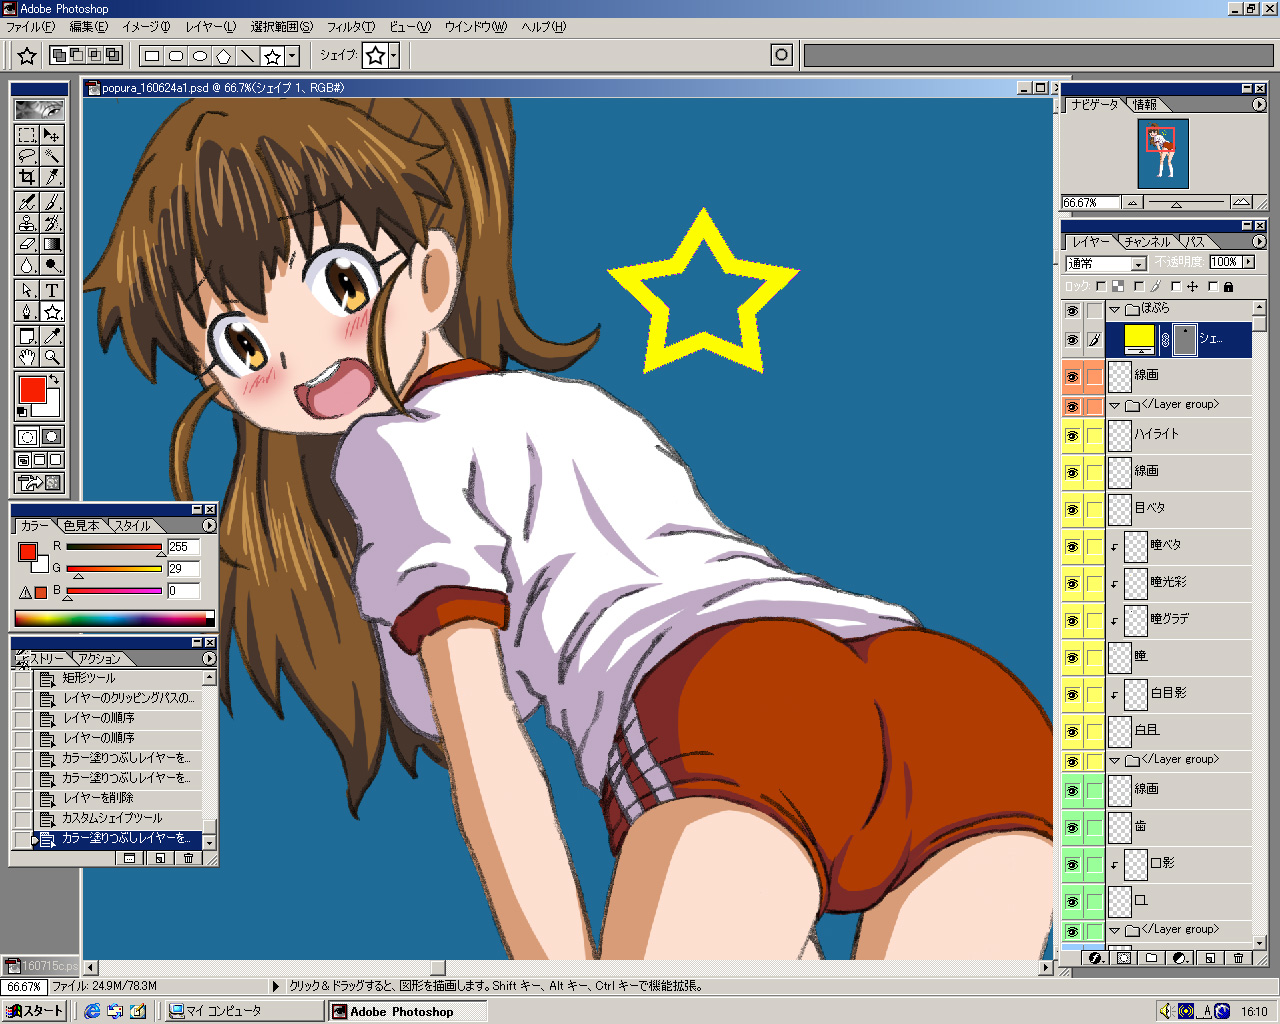The height and width of the screenshot is (1024, 1280).
Task: Select the Crop tool
Action: tap(27, 177)
